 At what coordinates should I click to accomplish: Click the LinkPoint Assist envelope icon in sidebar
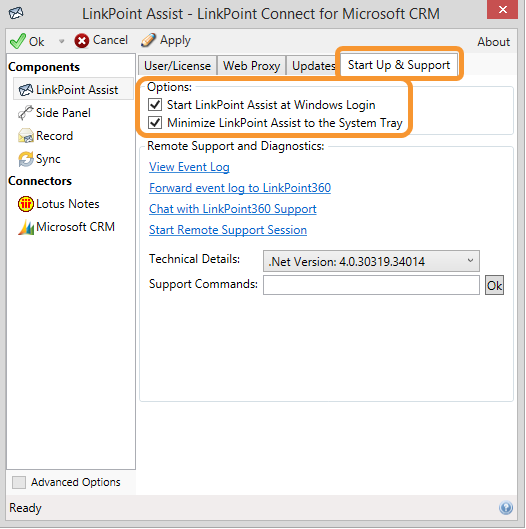pos(26,90)
